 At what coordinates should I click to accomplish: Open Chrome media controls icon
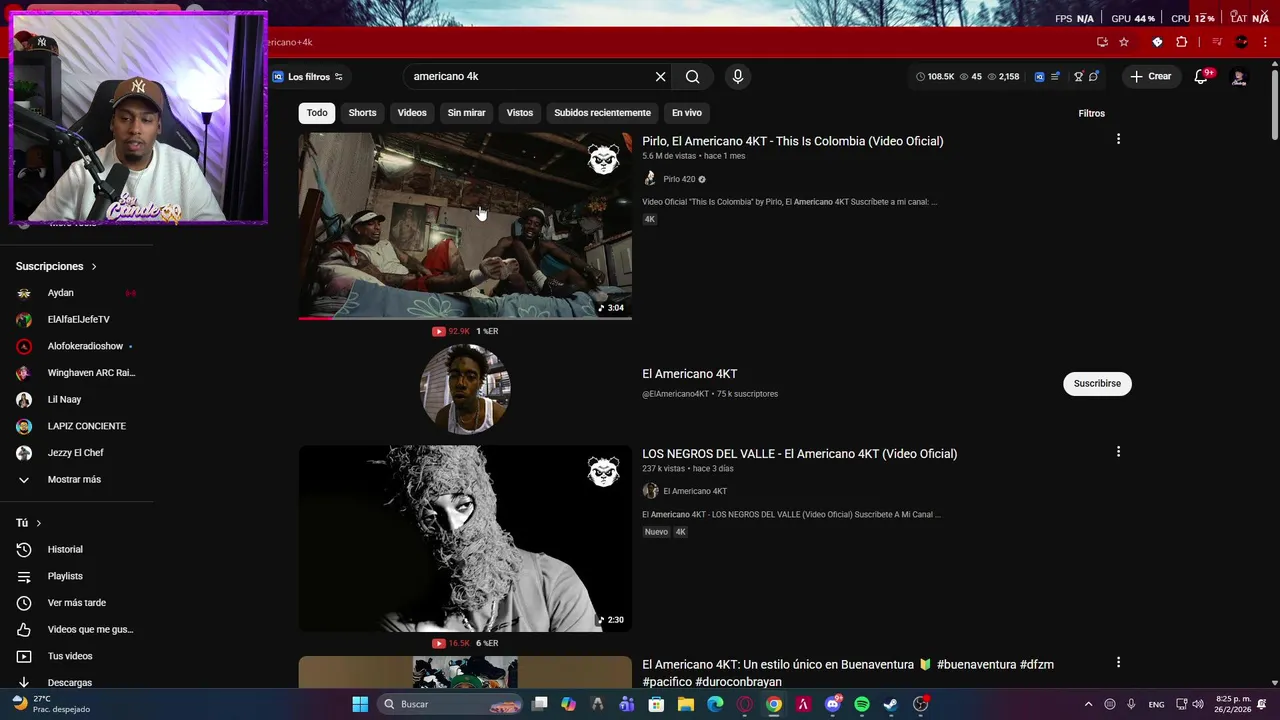(1217, 42)
